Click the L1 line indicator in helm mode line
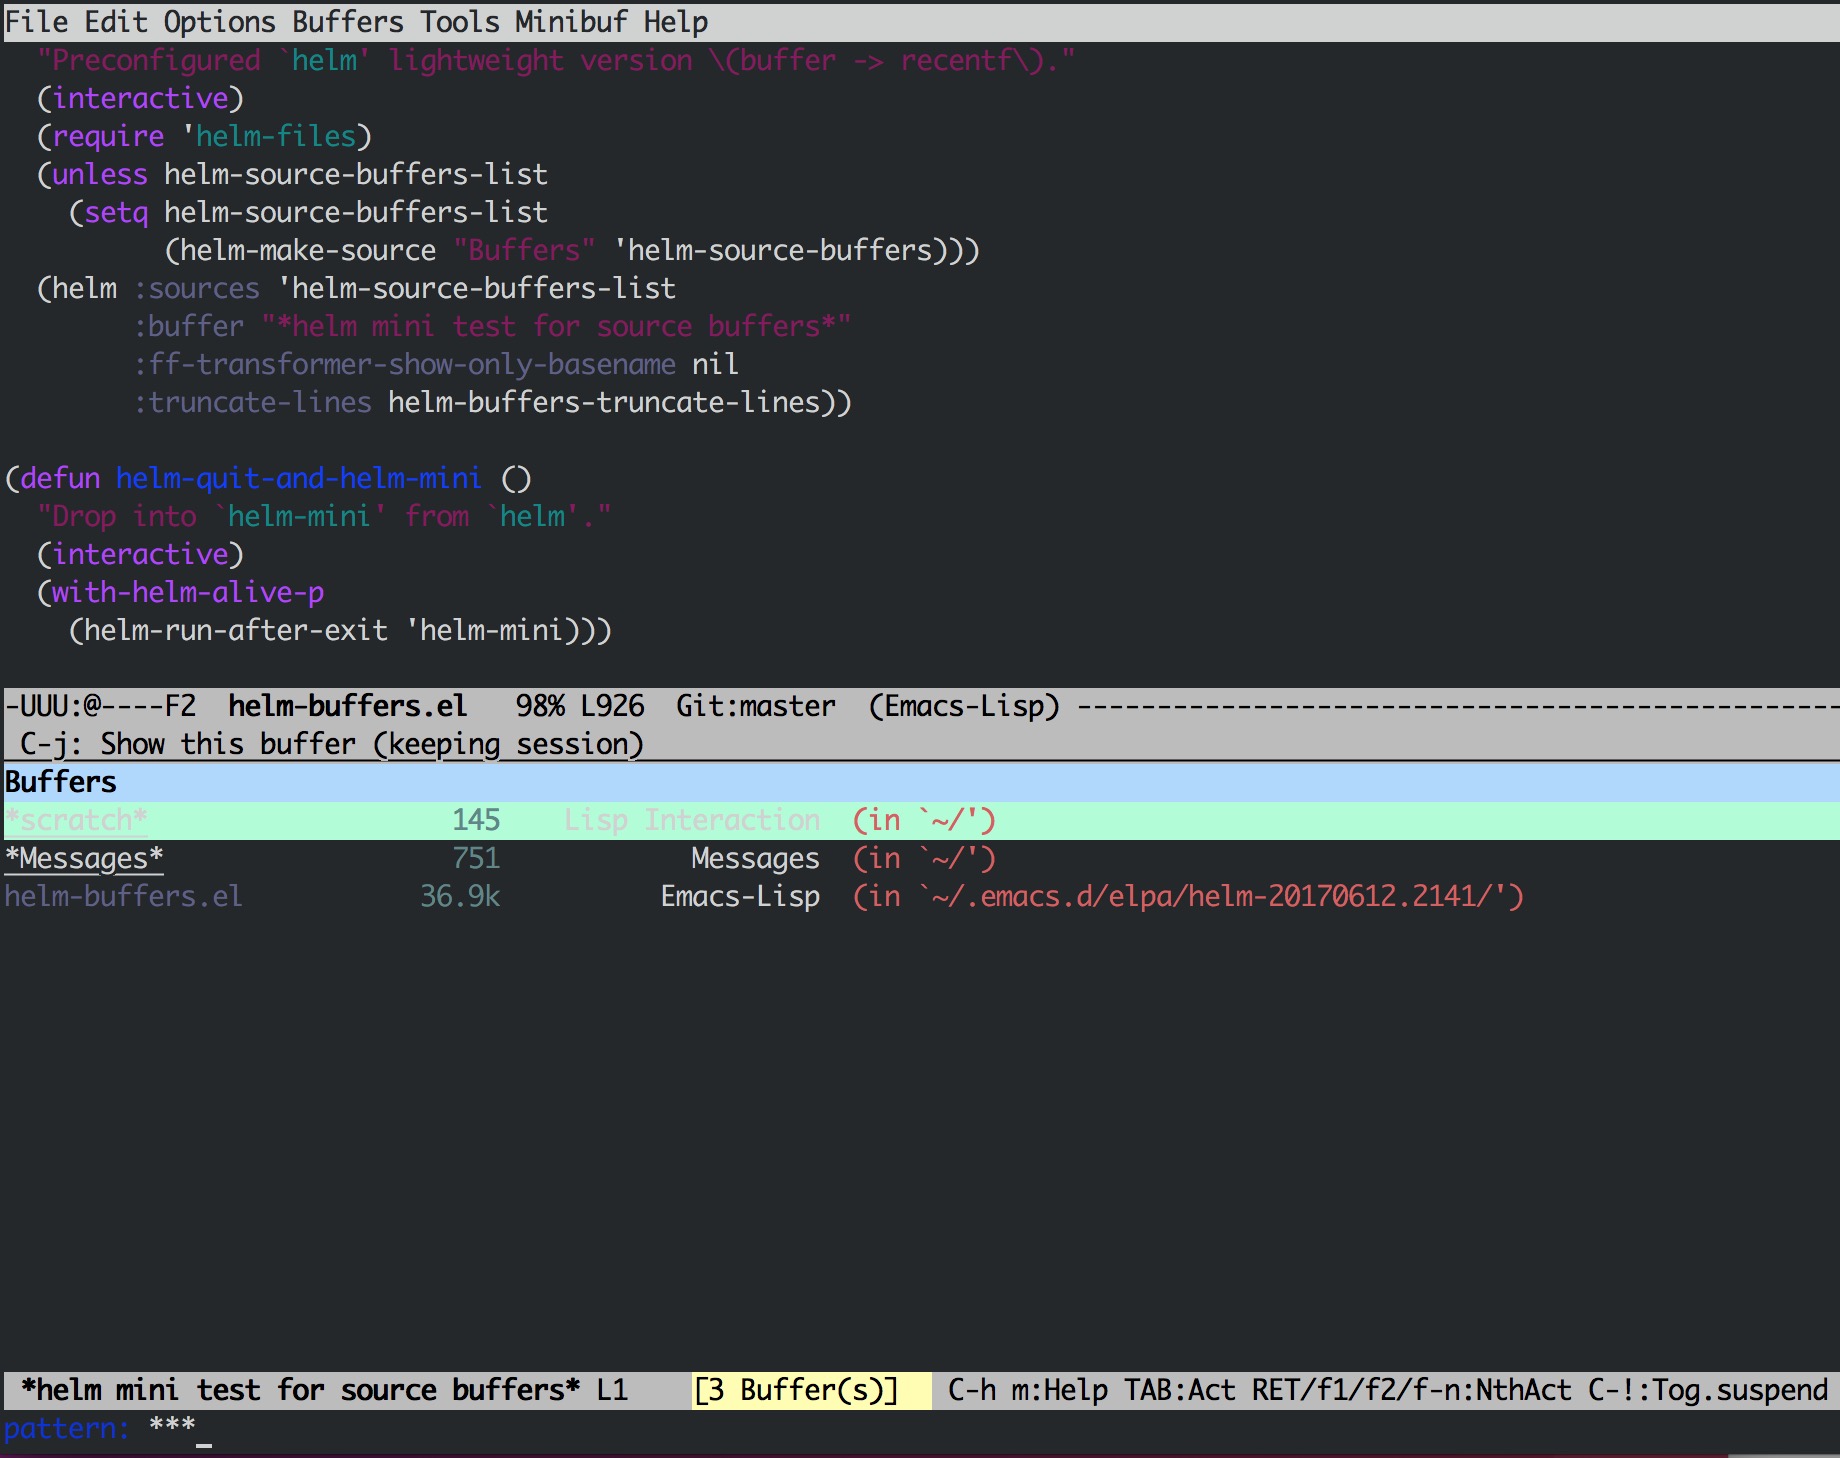The image size is (1840, 1458). [612, 1390]
